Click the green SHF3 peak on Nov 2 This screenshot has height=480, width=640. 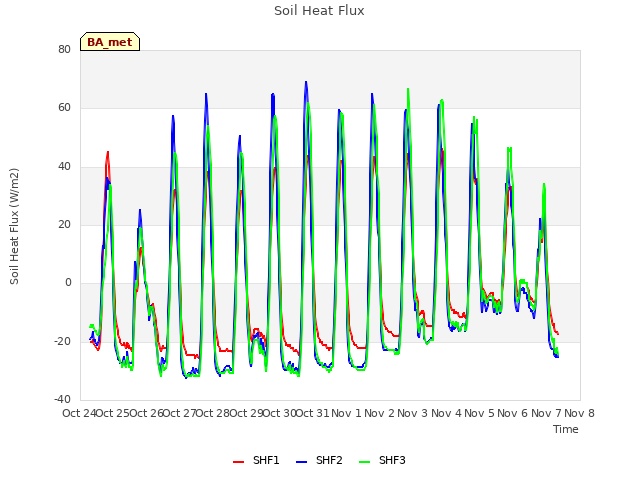(408, 89)
